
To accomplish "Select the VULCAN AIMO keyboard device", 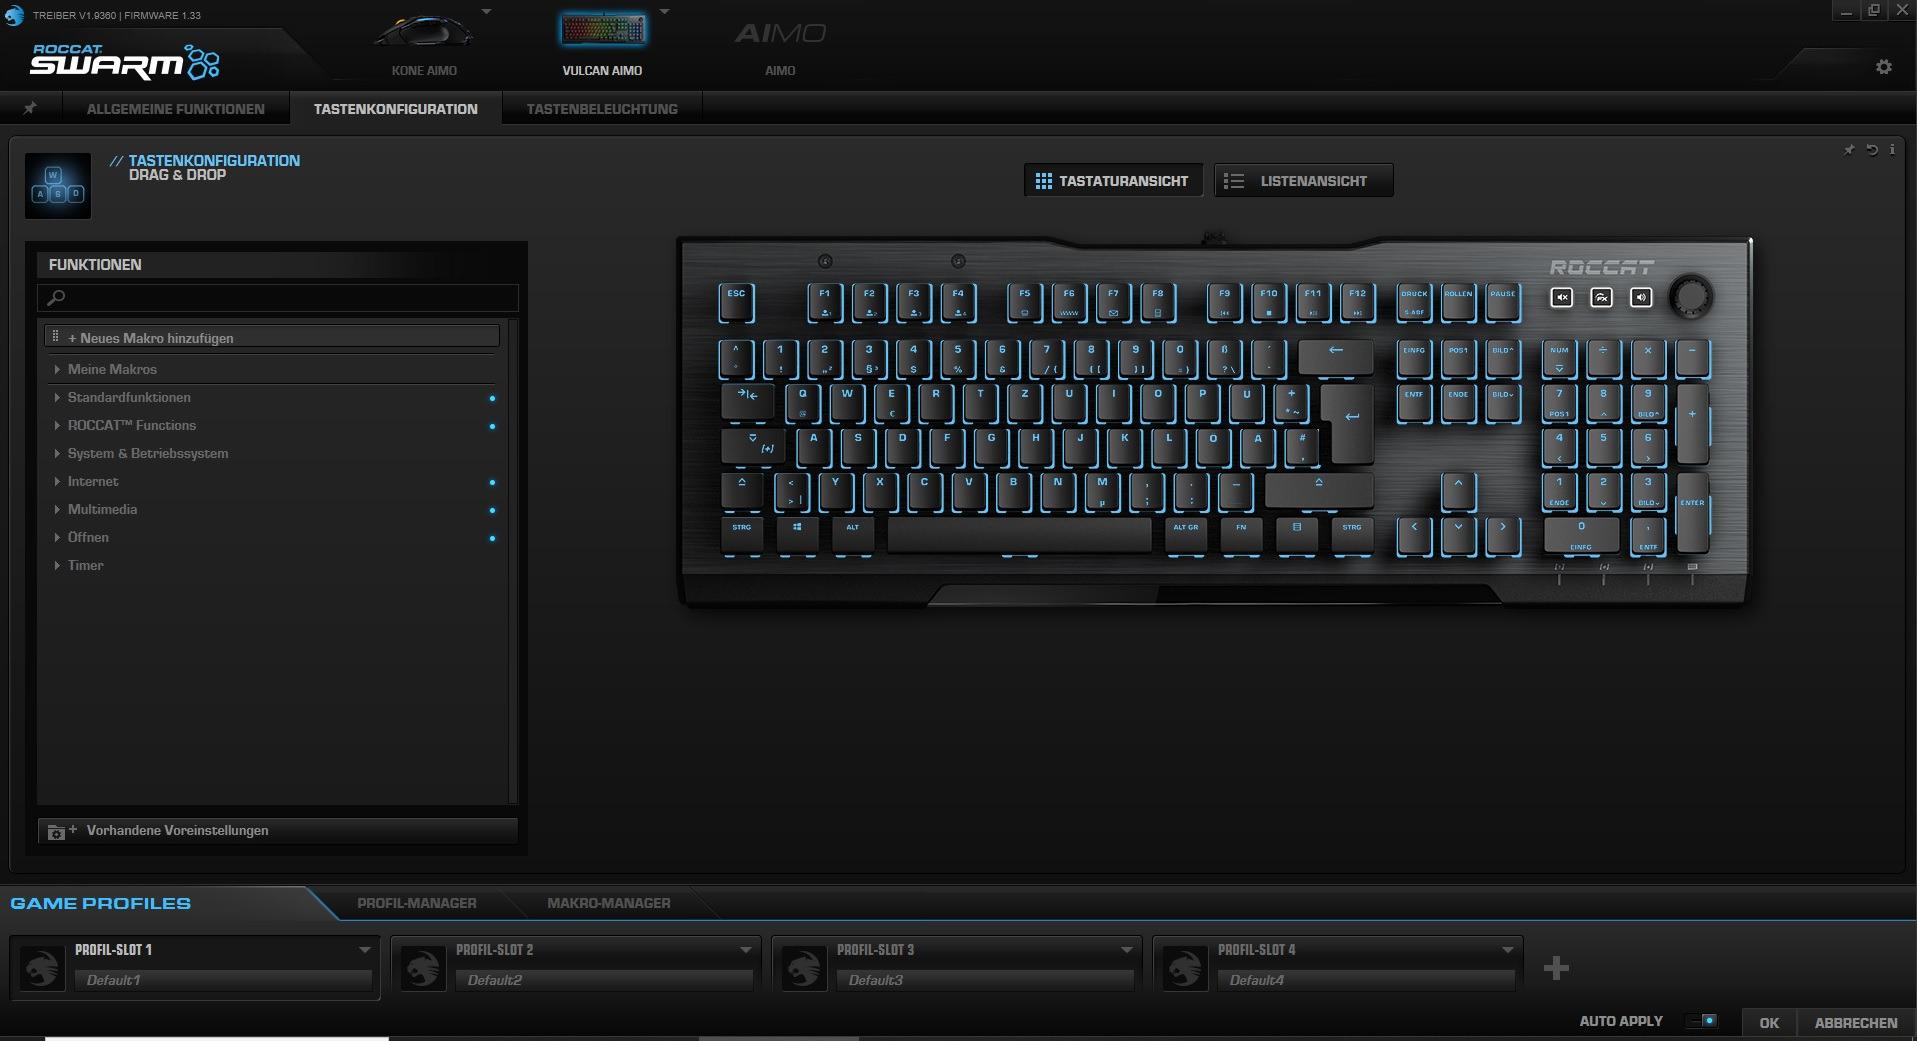I will pos(602,43).
